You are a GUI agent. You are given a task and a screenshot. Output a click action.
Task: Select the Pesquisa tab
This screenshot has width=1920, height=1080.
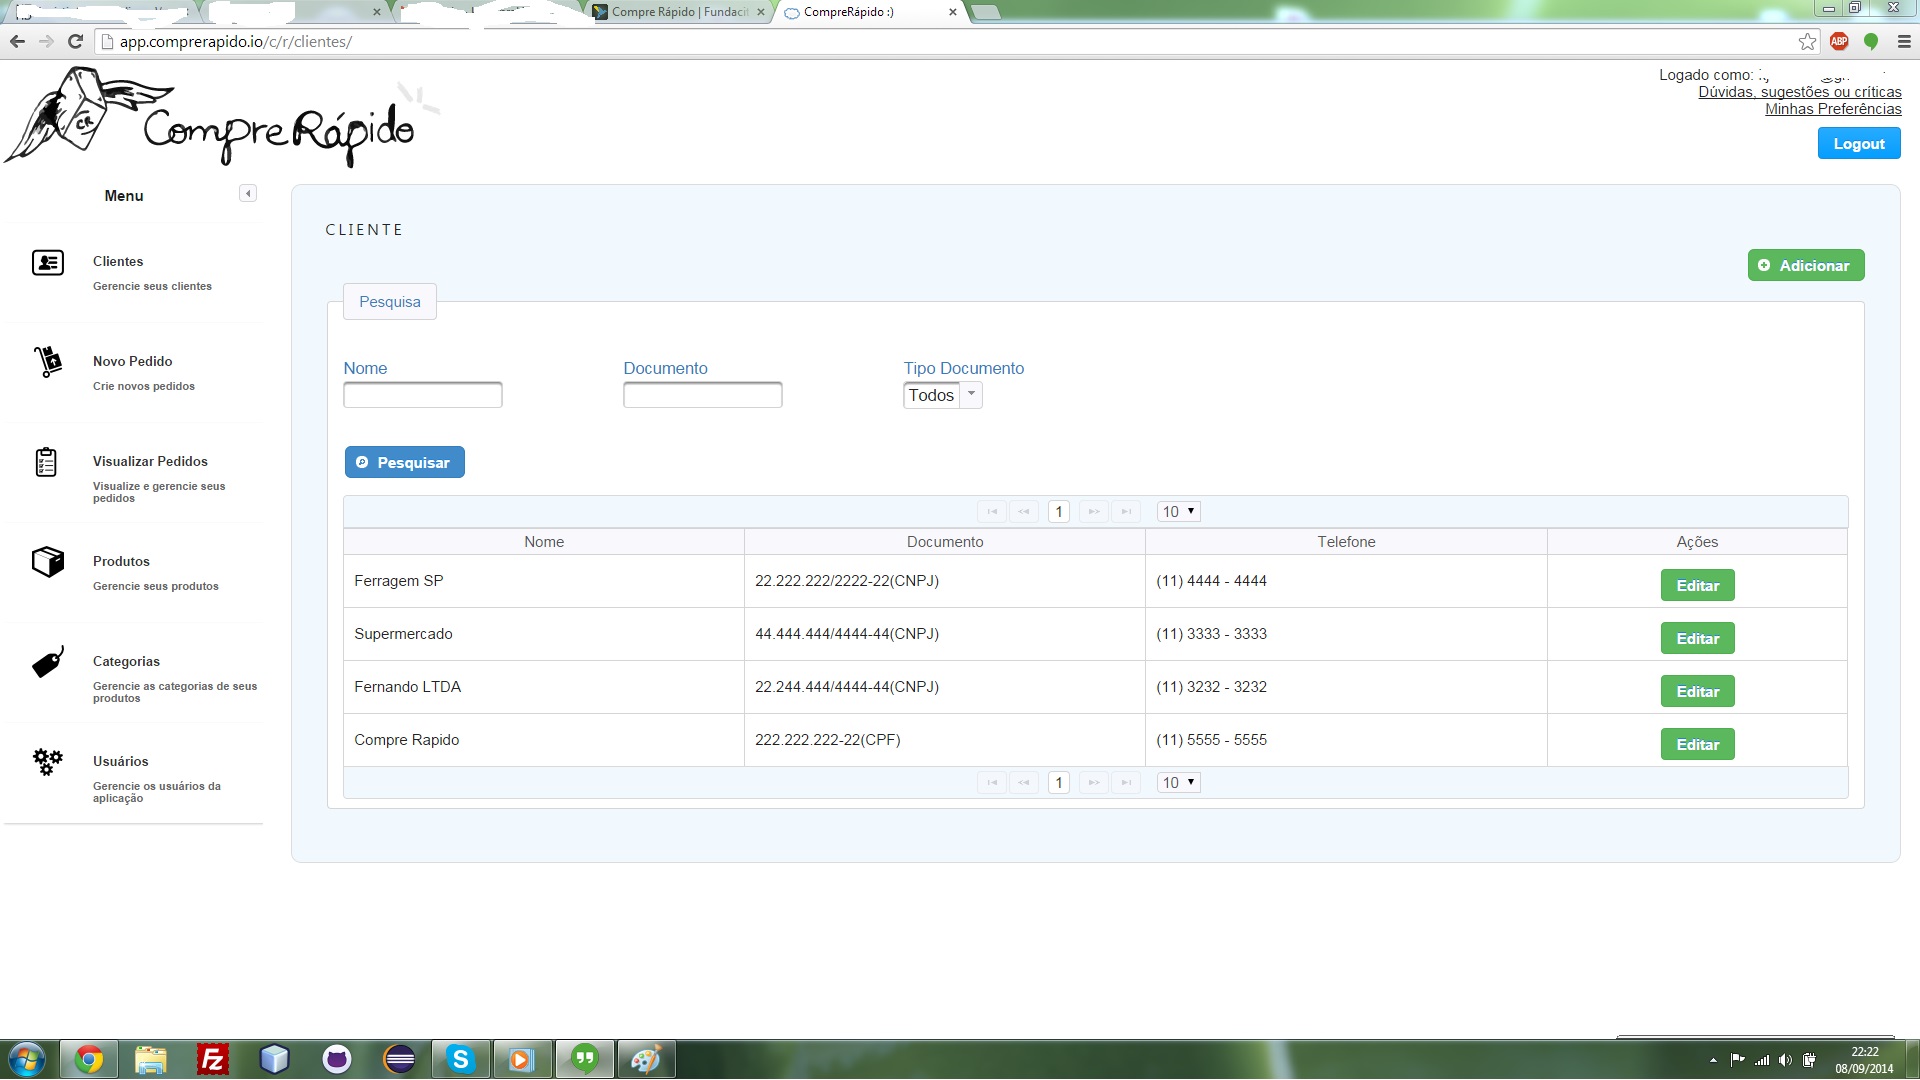pyautogui.click(x=389, y=301)
